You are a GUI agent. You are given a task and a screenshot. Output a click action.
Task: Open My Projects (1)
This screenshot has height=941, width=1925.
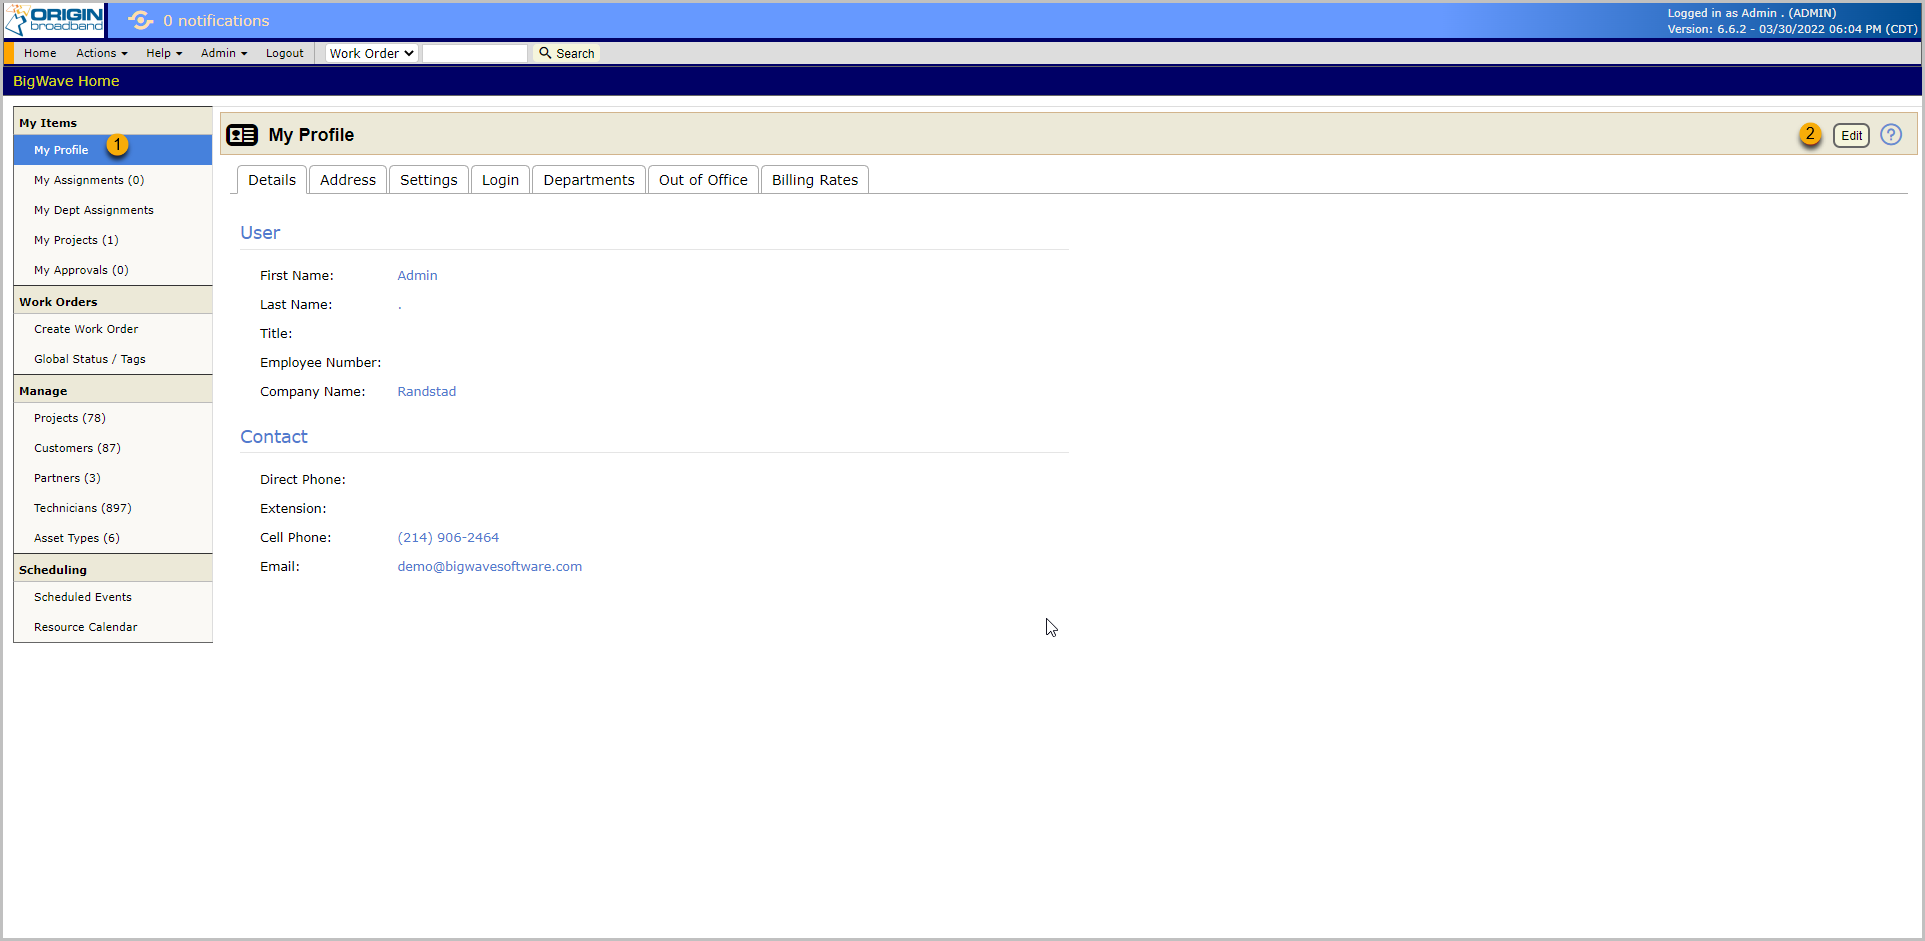pos(113,240)
